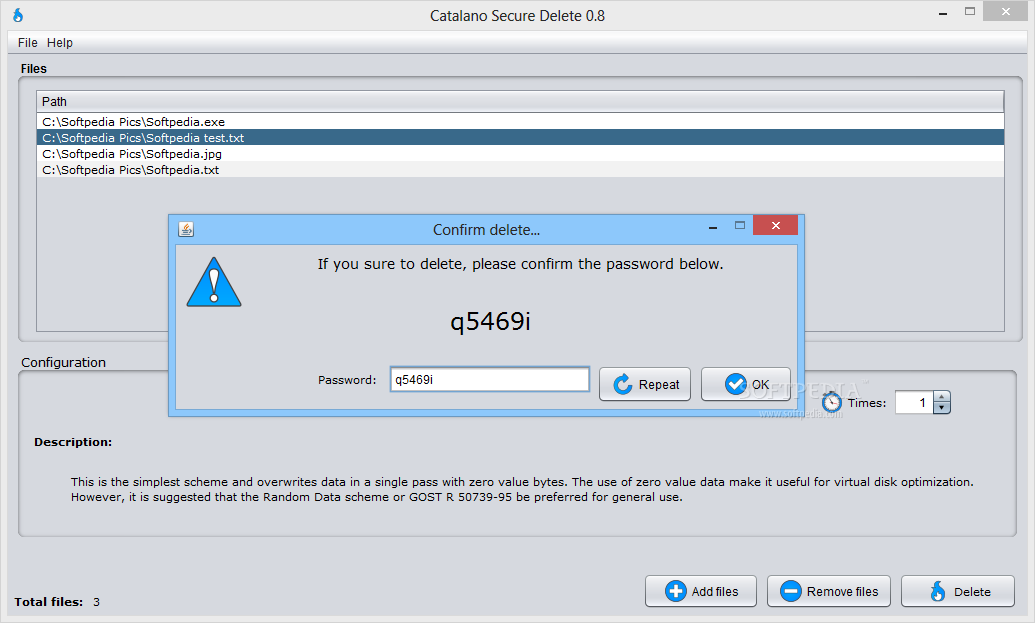Close the Confirm delete dialog
1035x623 pixels.
776,226
